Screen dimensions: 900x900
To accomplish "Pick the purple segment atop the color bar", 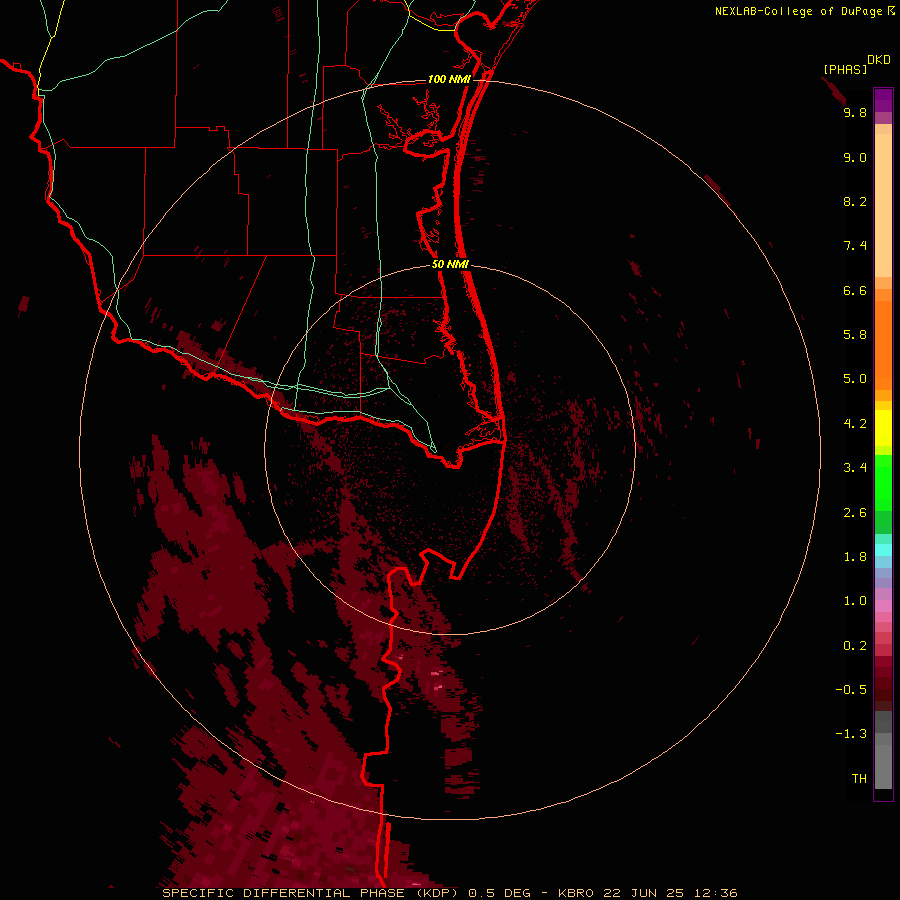I will 883,100.
